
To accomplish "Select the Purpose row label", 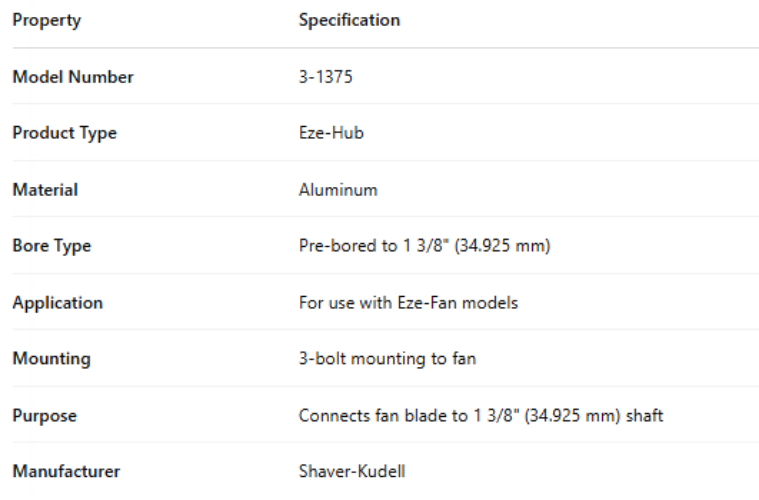I will point(44,415).
